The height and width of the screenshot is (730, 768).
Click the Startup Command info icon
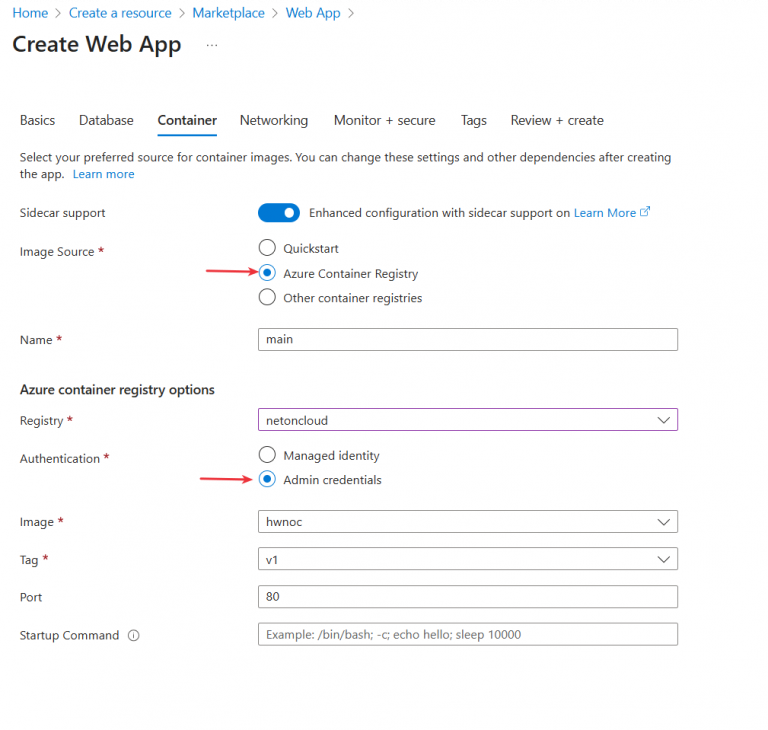coord(134,635)
